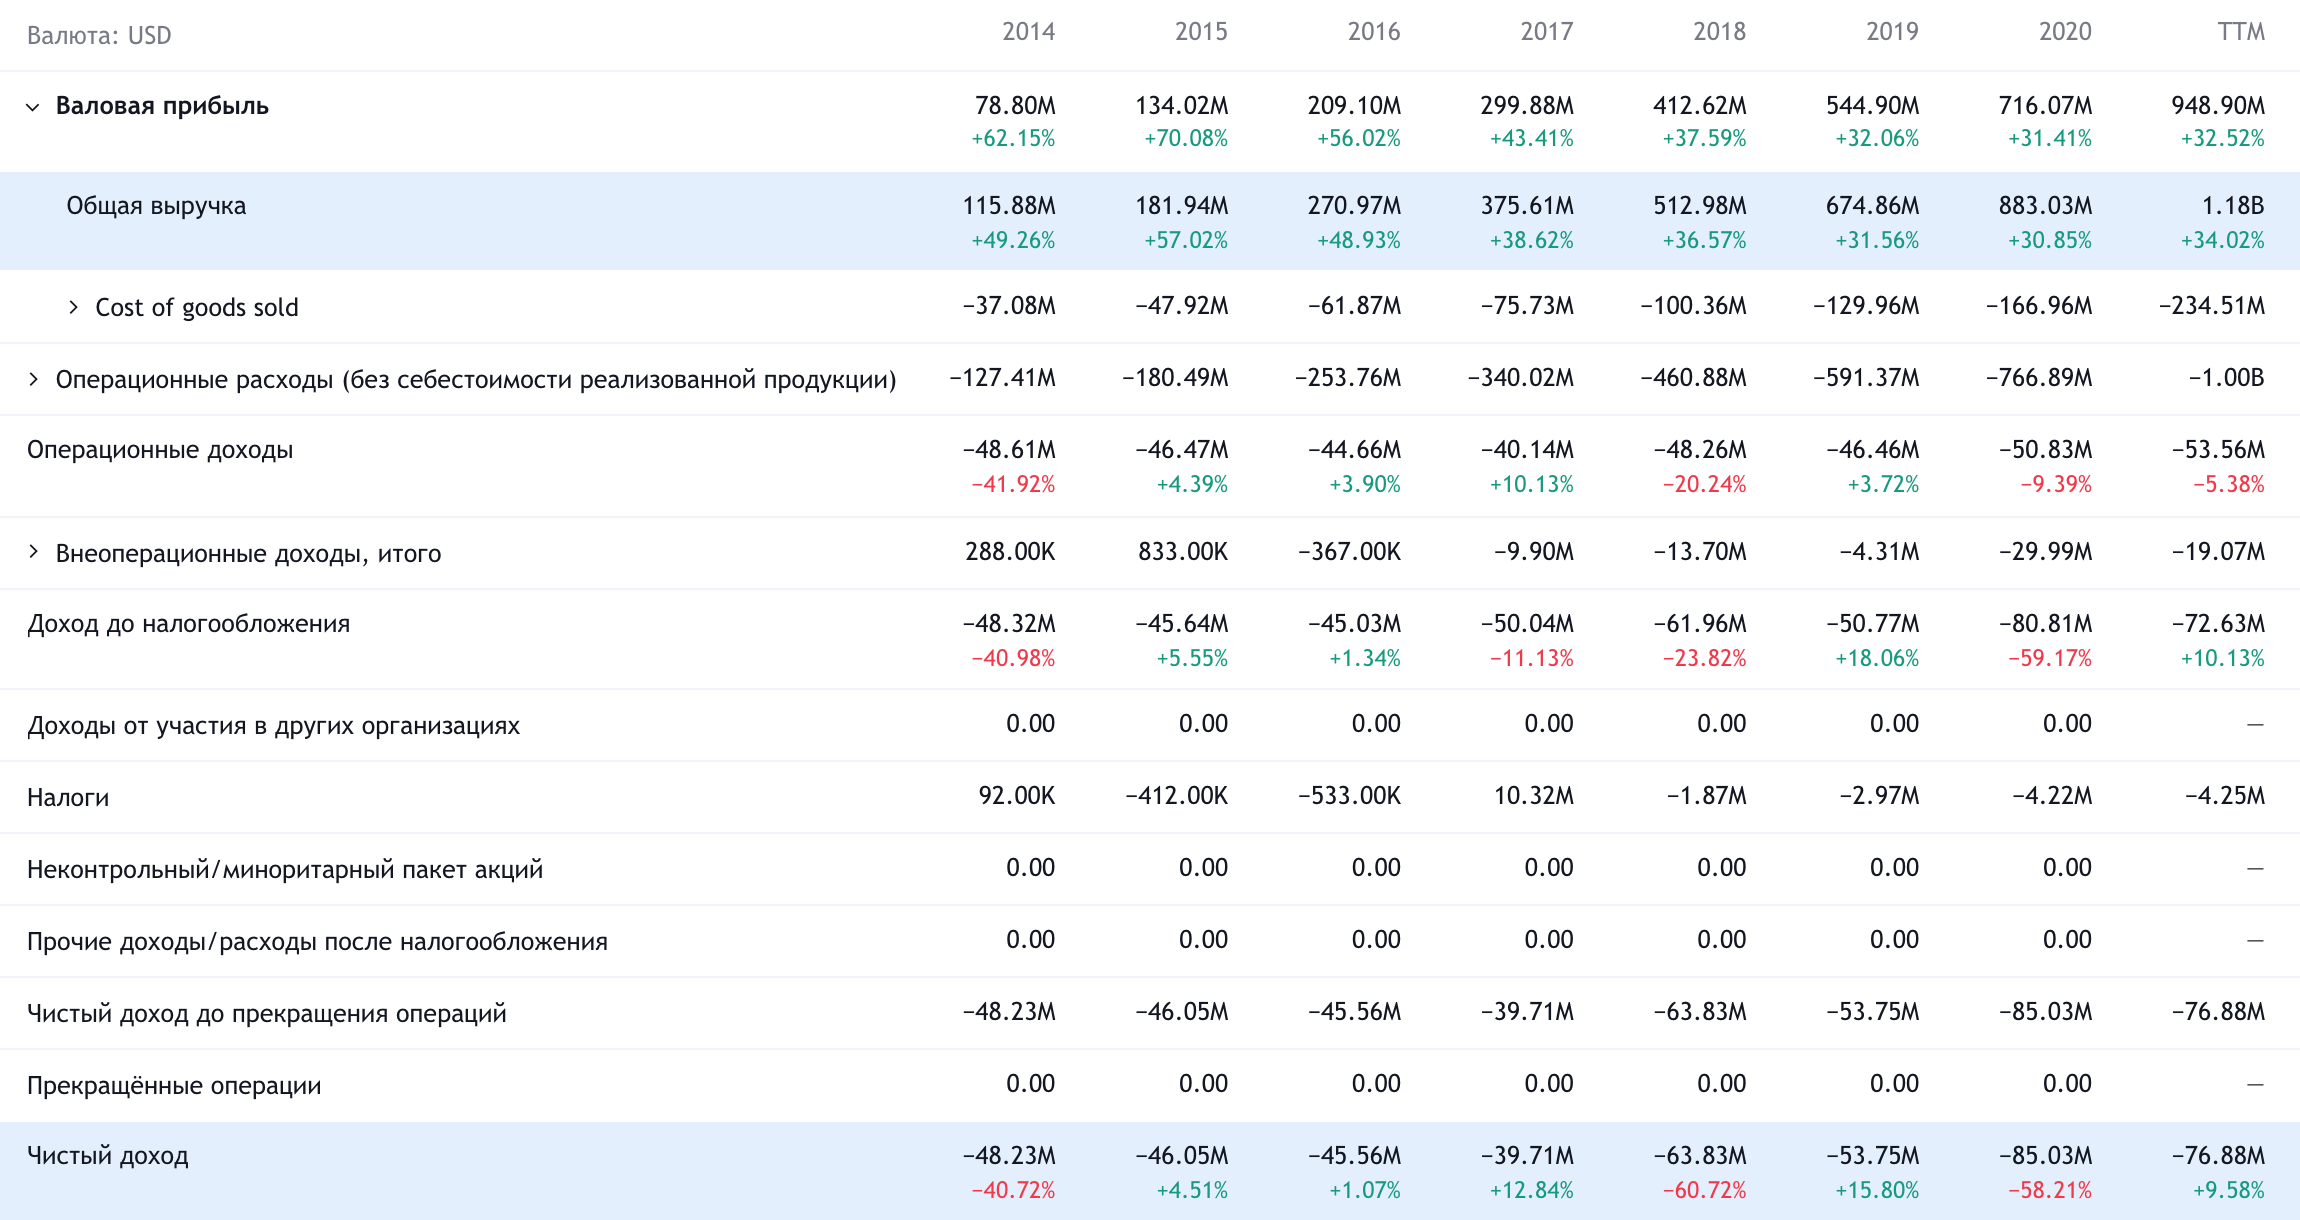The image size is (2300, 1220).
Task: Click revenue growth +34.02%
Action: coord(2223,241)
